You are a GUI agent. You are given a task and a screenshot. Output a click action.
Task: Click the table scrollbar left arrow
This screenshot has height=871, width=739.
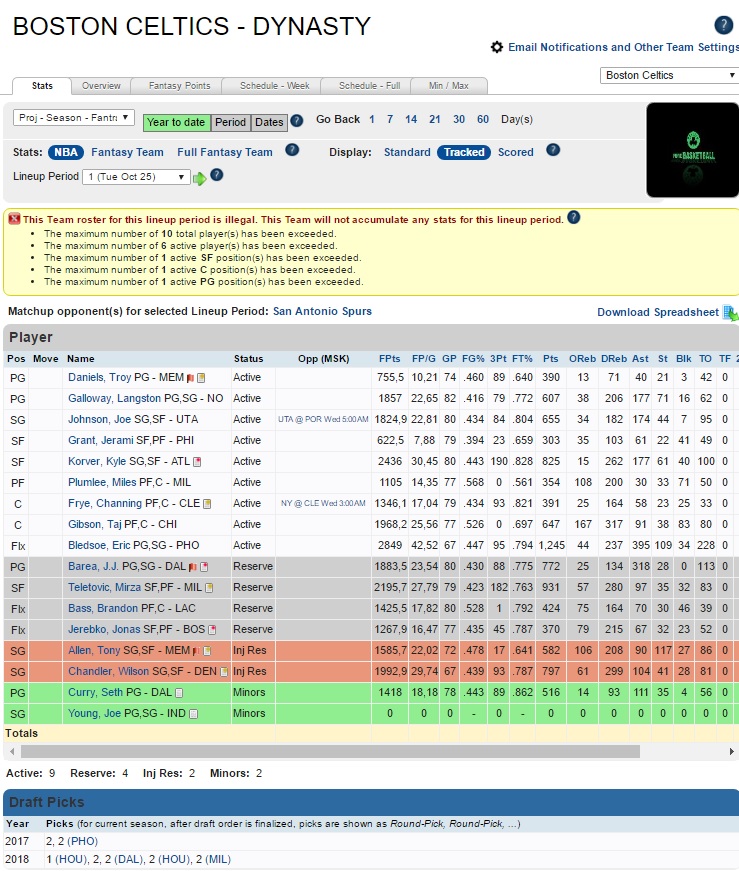coord(12,752)
